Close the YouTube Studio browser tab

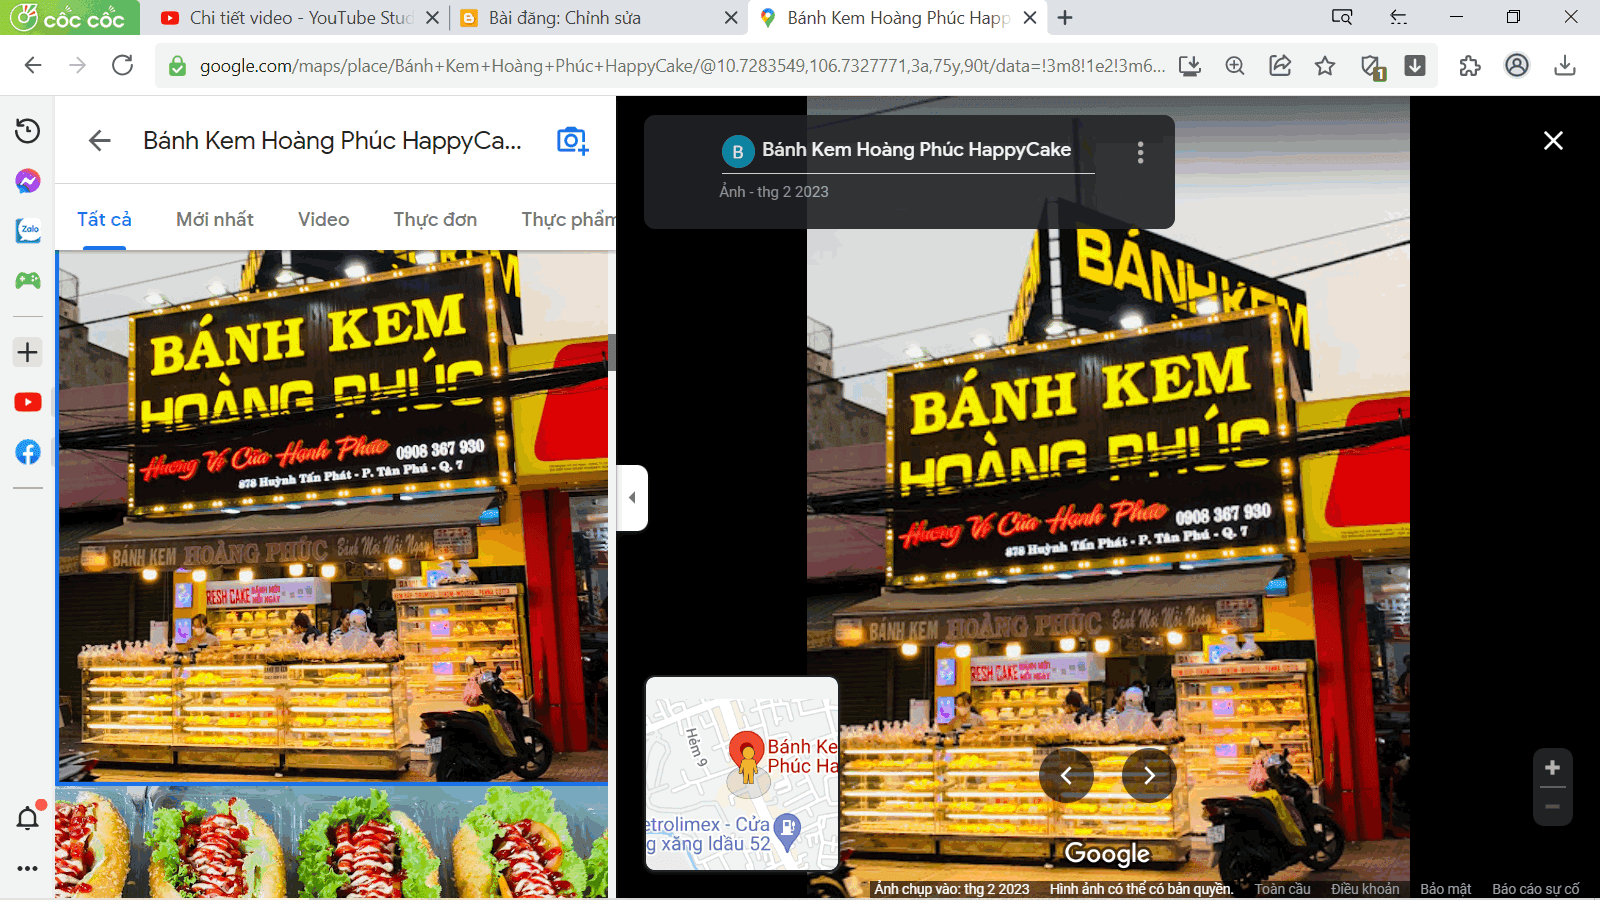(432, 18)
